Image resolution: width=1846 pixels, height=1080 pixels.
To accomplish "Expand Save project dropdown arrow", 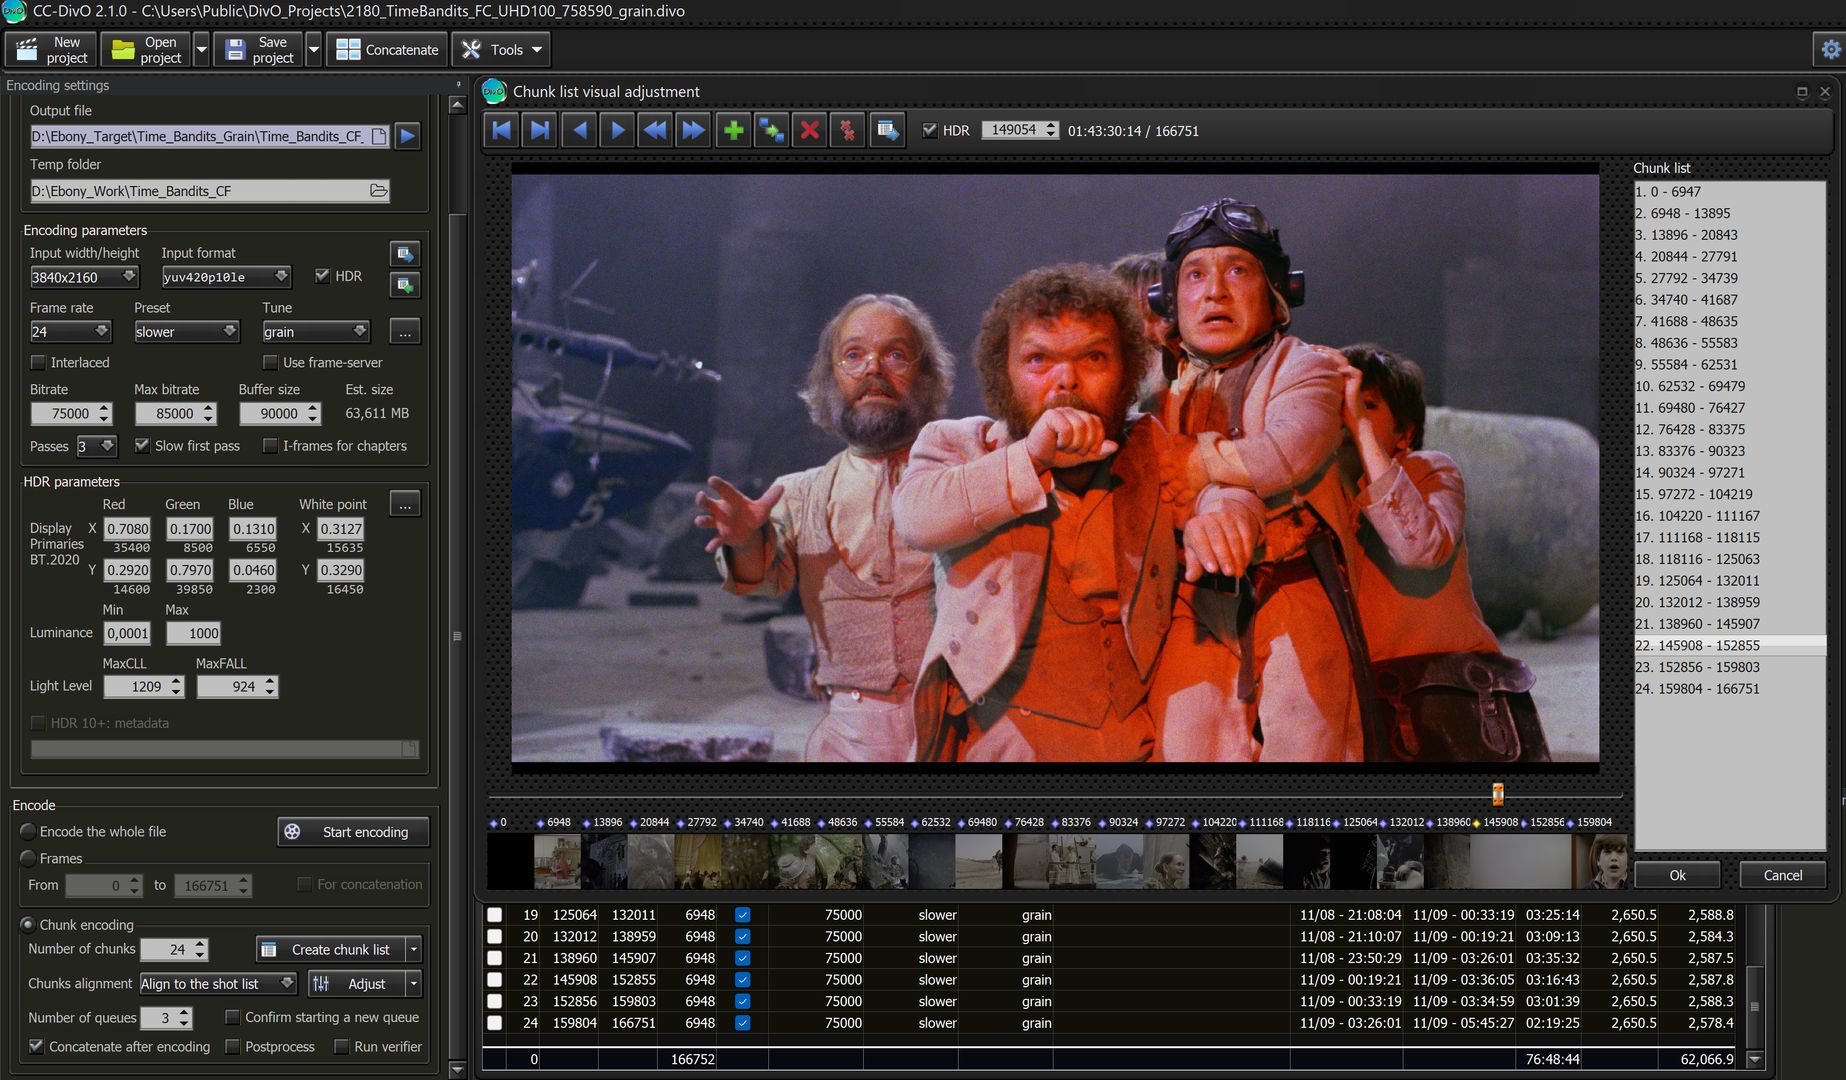I will pyautogui.click(x=313, y=49).
